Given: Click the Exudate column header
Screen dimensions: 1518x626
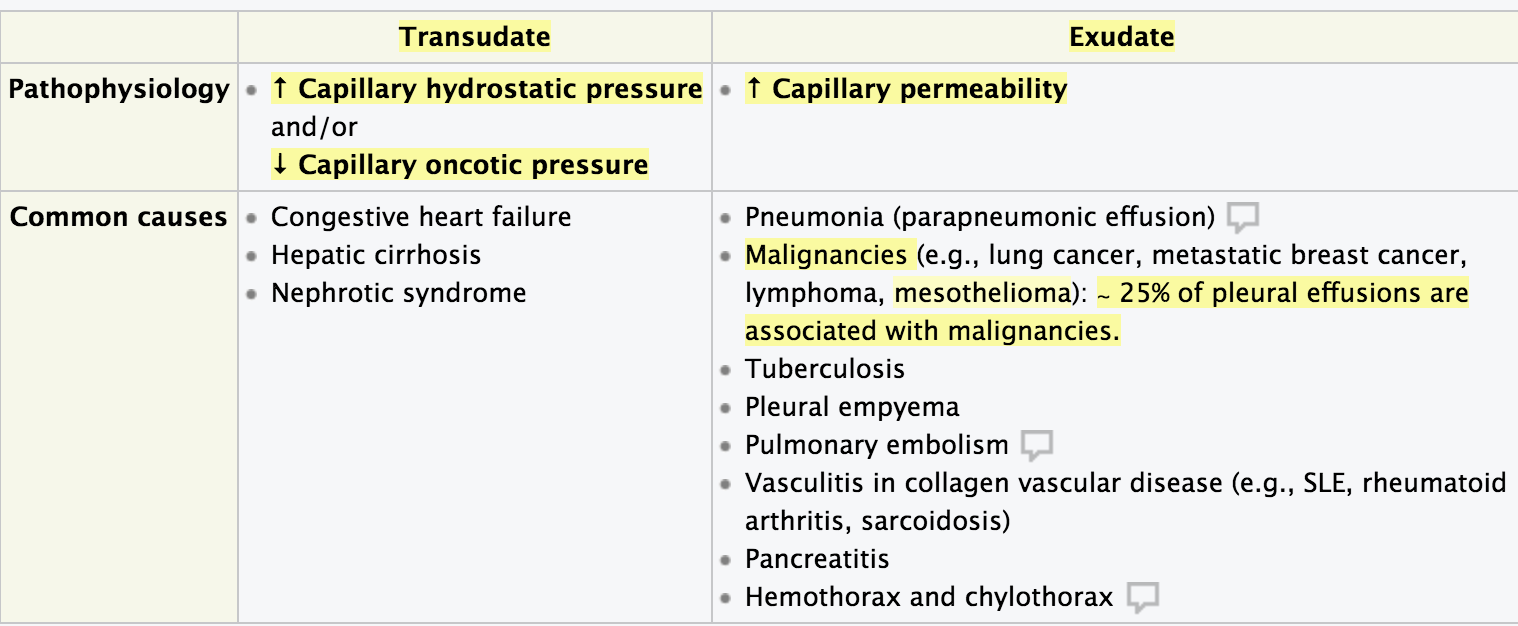Looking at the screenshot, I should (1121, 38).
